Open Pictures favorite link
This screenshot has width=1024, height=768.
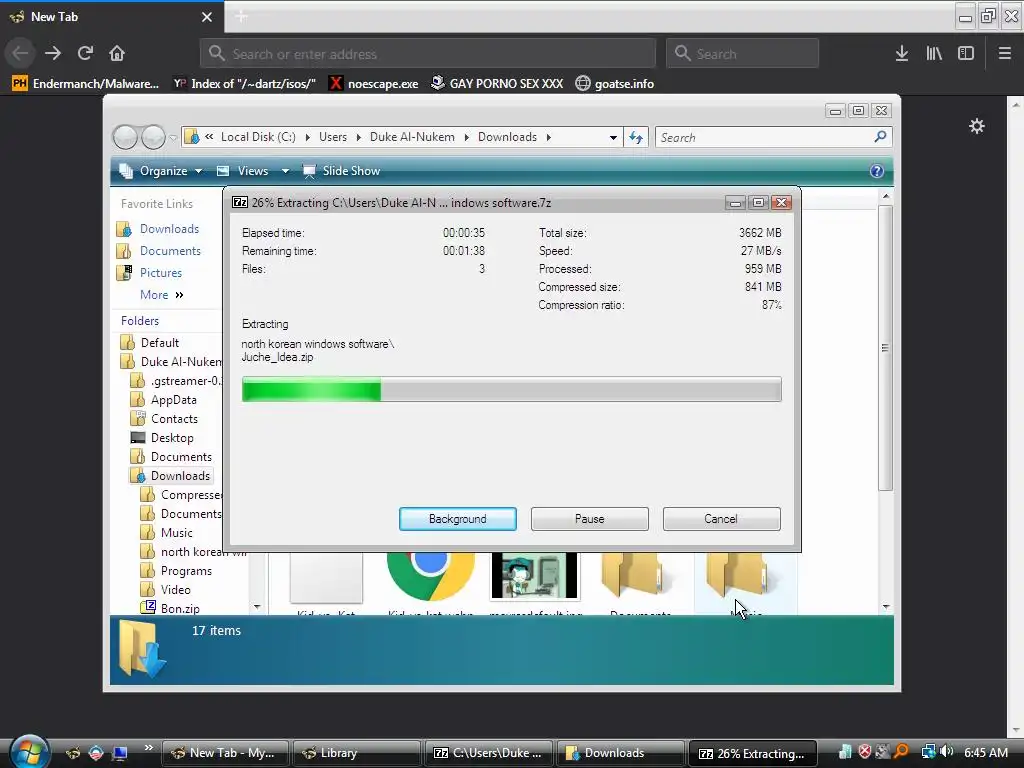tap(161, 273)
